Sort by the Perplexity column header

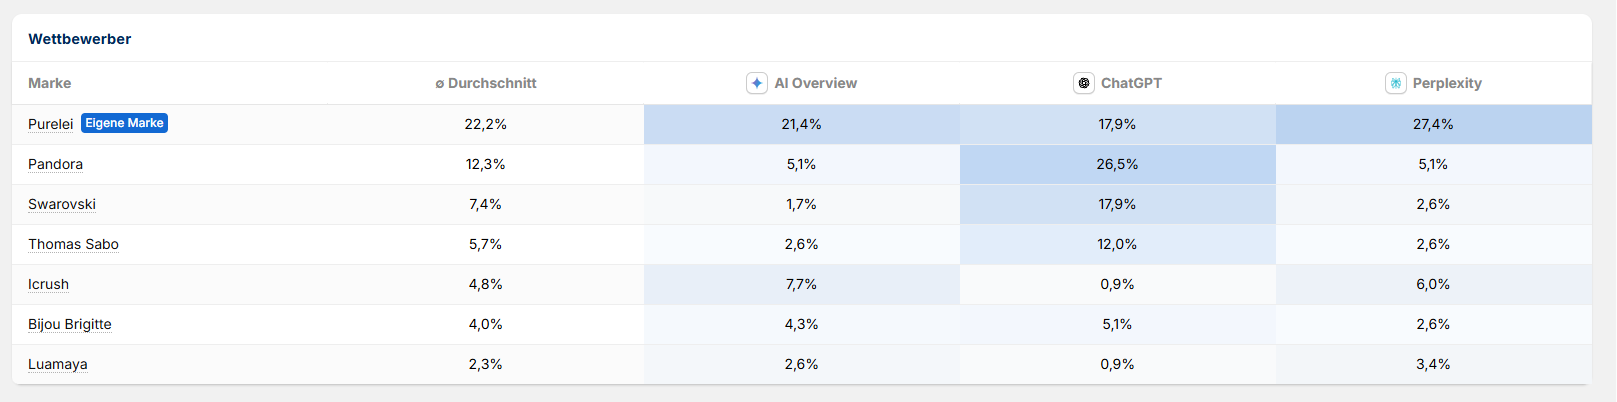point(1447,83)
